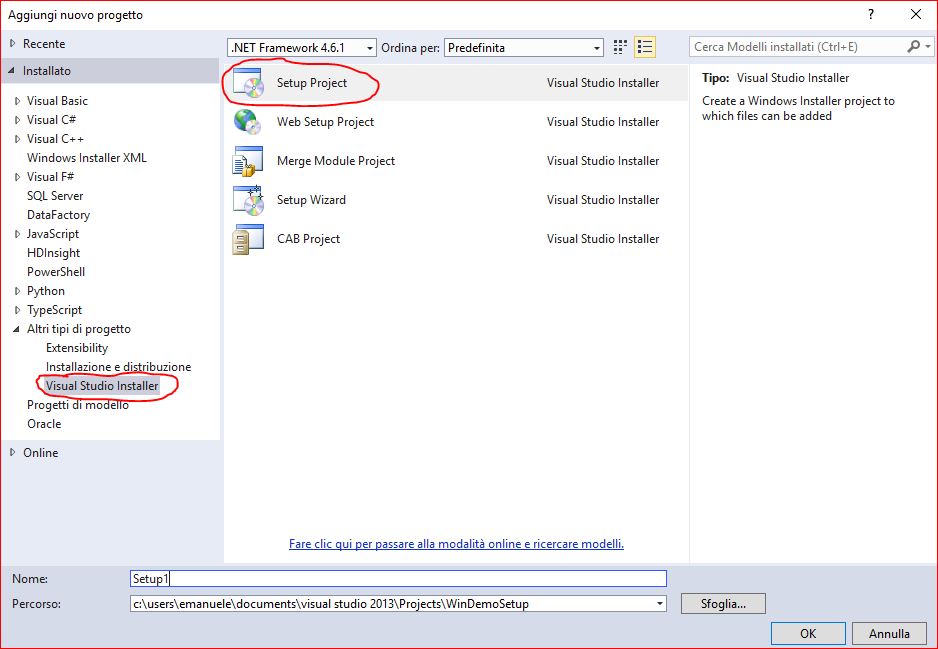Select the SQL Server category
The height and width of the screenshot is (649, 938).
55,196
